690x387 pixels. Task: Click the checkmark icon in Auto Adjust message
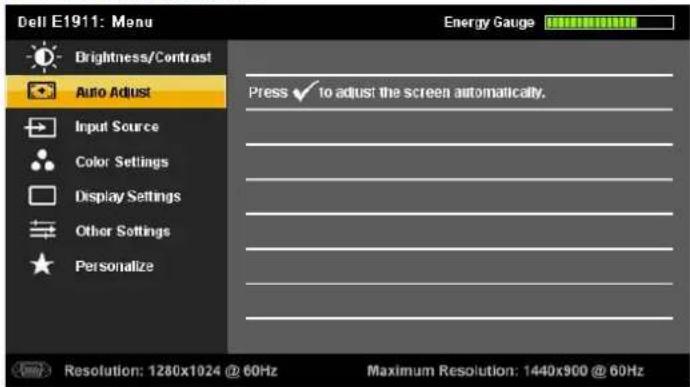click(x=305, y=91)
